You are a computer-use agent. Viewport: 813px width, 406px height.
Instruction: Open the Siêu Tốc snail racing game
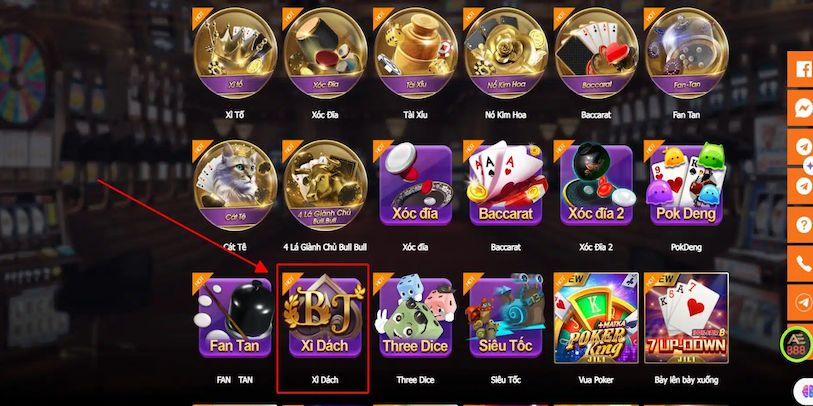506,317
